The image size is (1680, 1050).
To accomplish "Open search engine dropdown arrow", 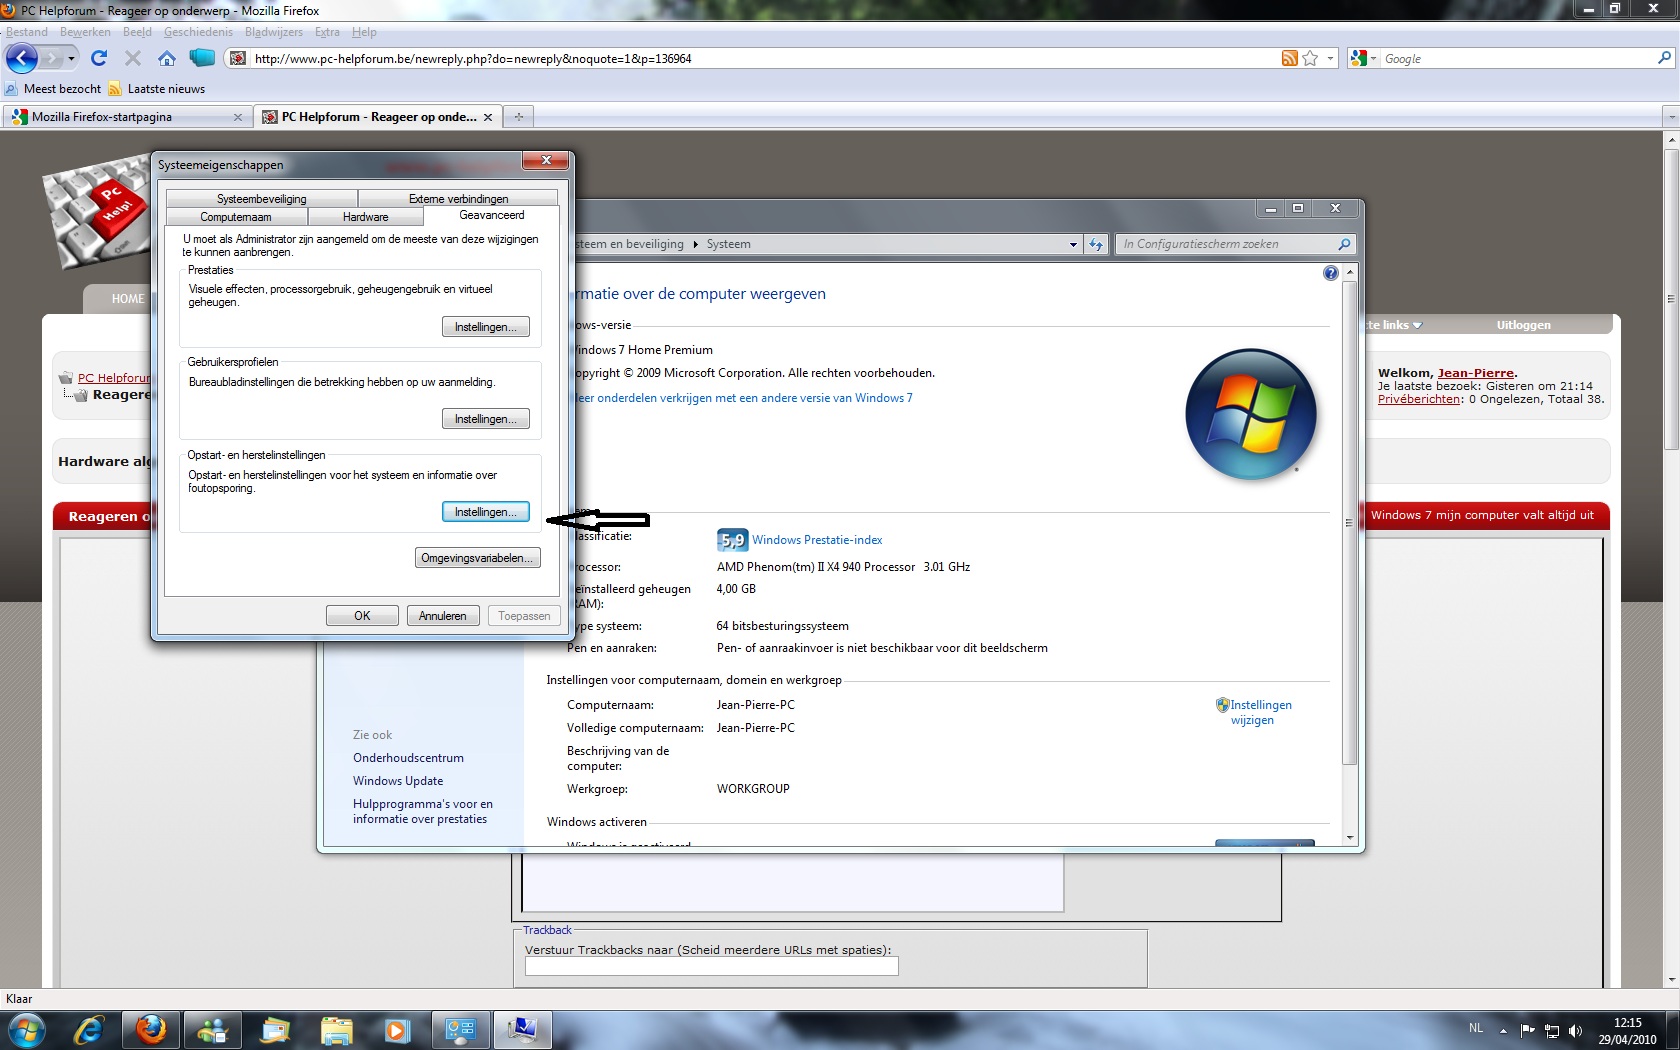I will 1373,58.
